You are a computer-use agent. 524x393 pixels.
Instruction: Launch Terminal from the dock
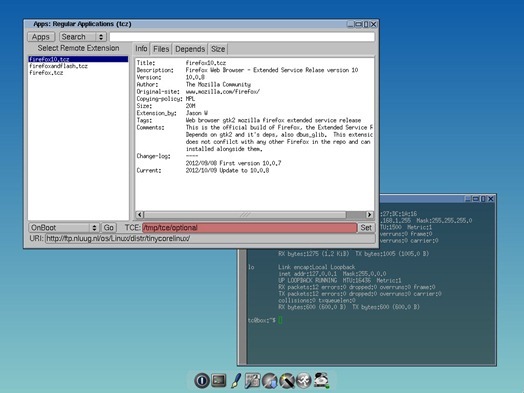(219, 380)
